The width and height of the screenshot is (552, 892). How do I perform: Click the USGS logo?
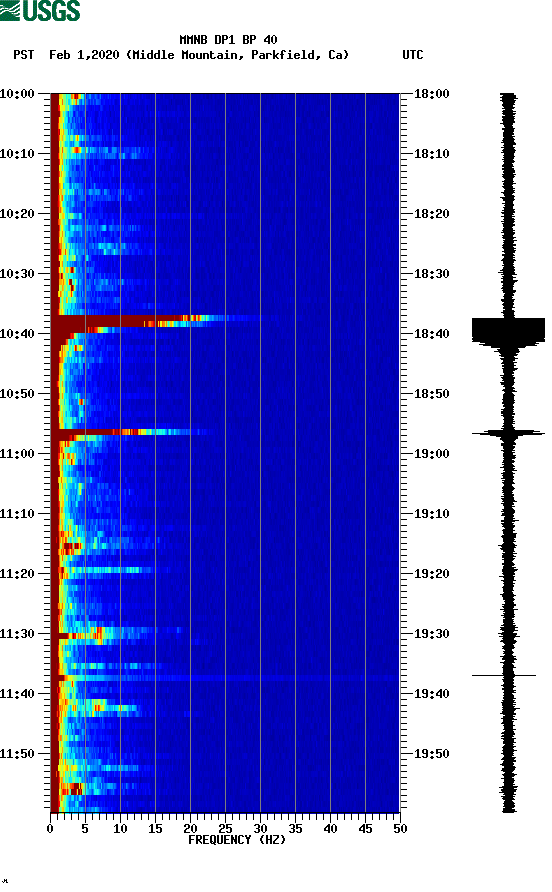coord(40,10)
